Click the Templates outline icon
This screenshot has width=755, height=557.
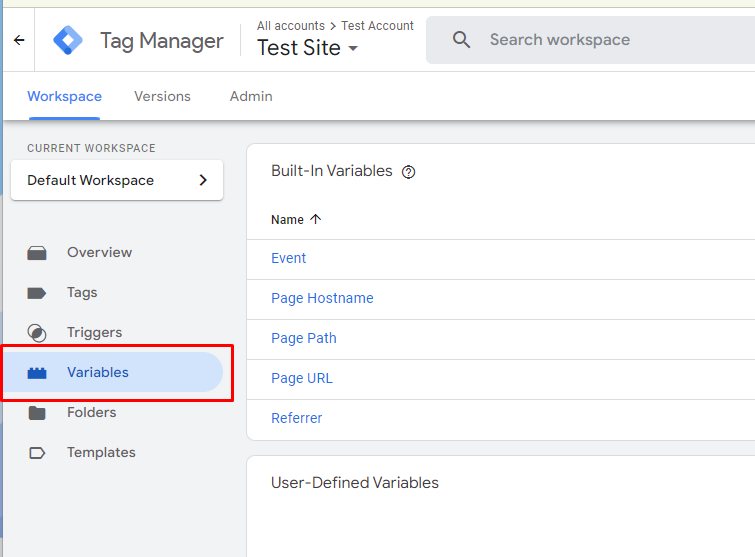point(37,453)
